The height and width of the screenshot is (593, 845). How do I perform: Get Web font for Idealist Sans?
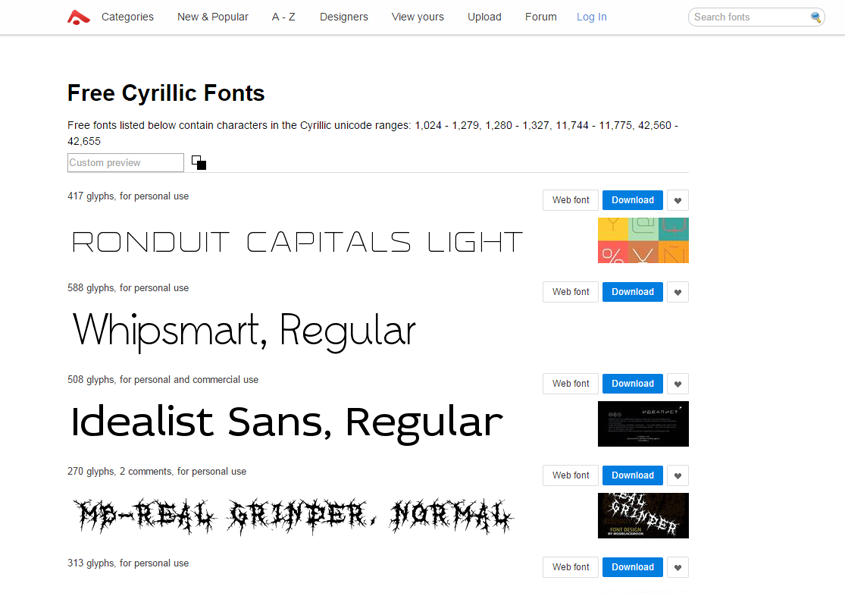(x=570, y=384)
